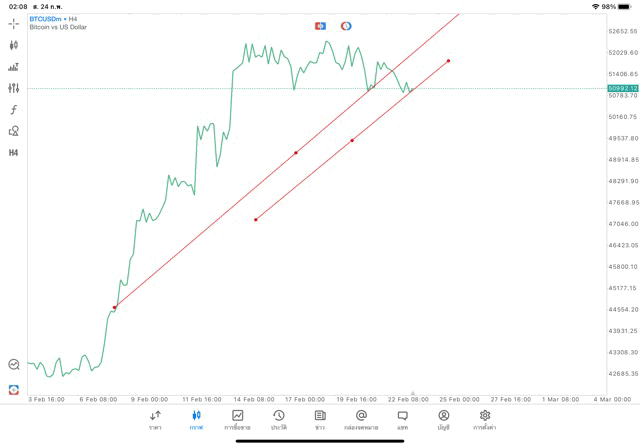Select the current price label 50992.12
Viewport: 640px width, 447px height.
(x=622, y=88)
